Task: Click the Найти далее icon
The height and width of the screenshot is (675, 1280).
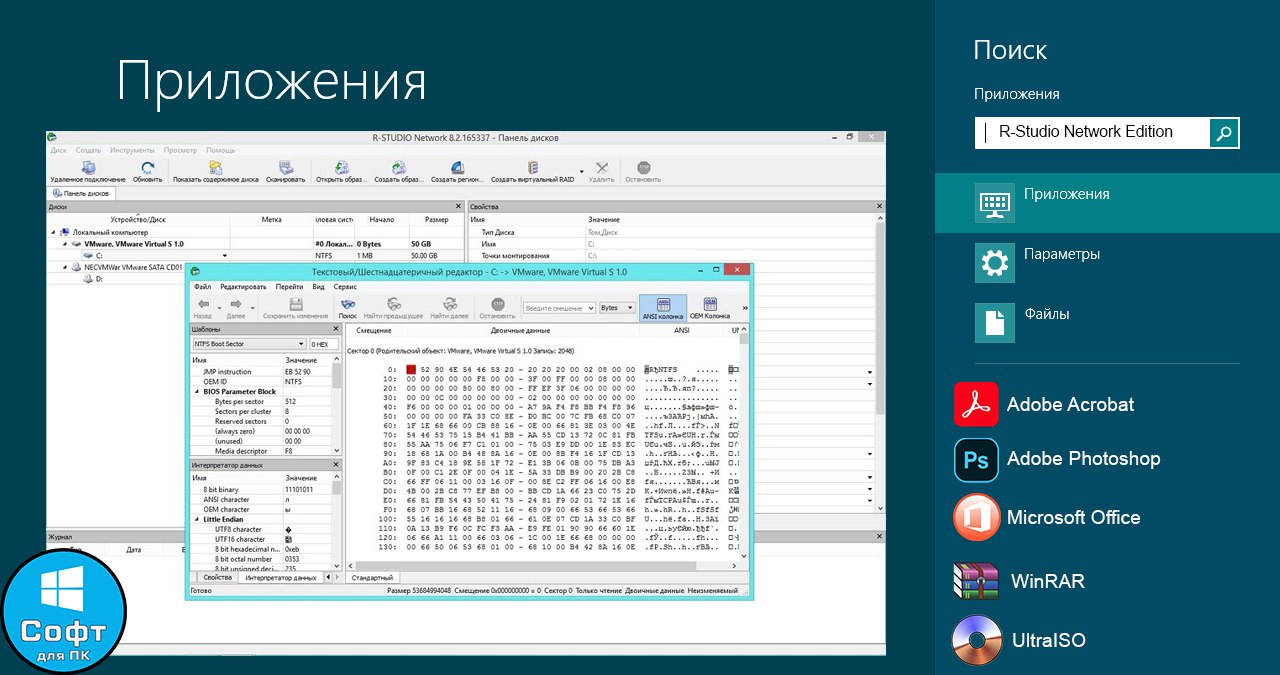Action: coord(449,304)
